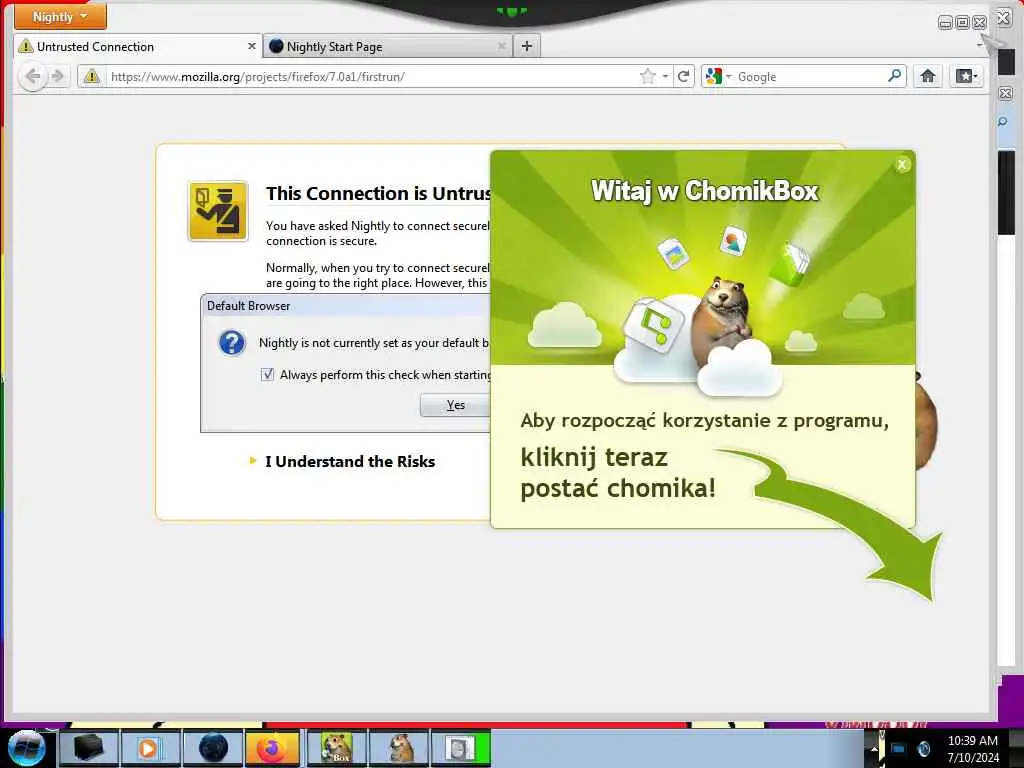Click the Default Browser dialog title

pos(248,306)
